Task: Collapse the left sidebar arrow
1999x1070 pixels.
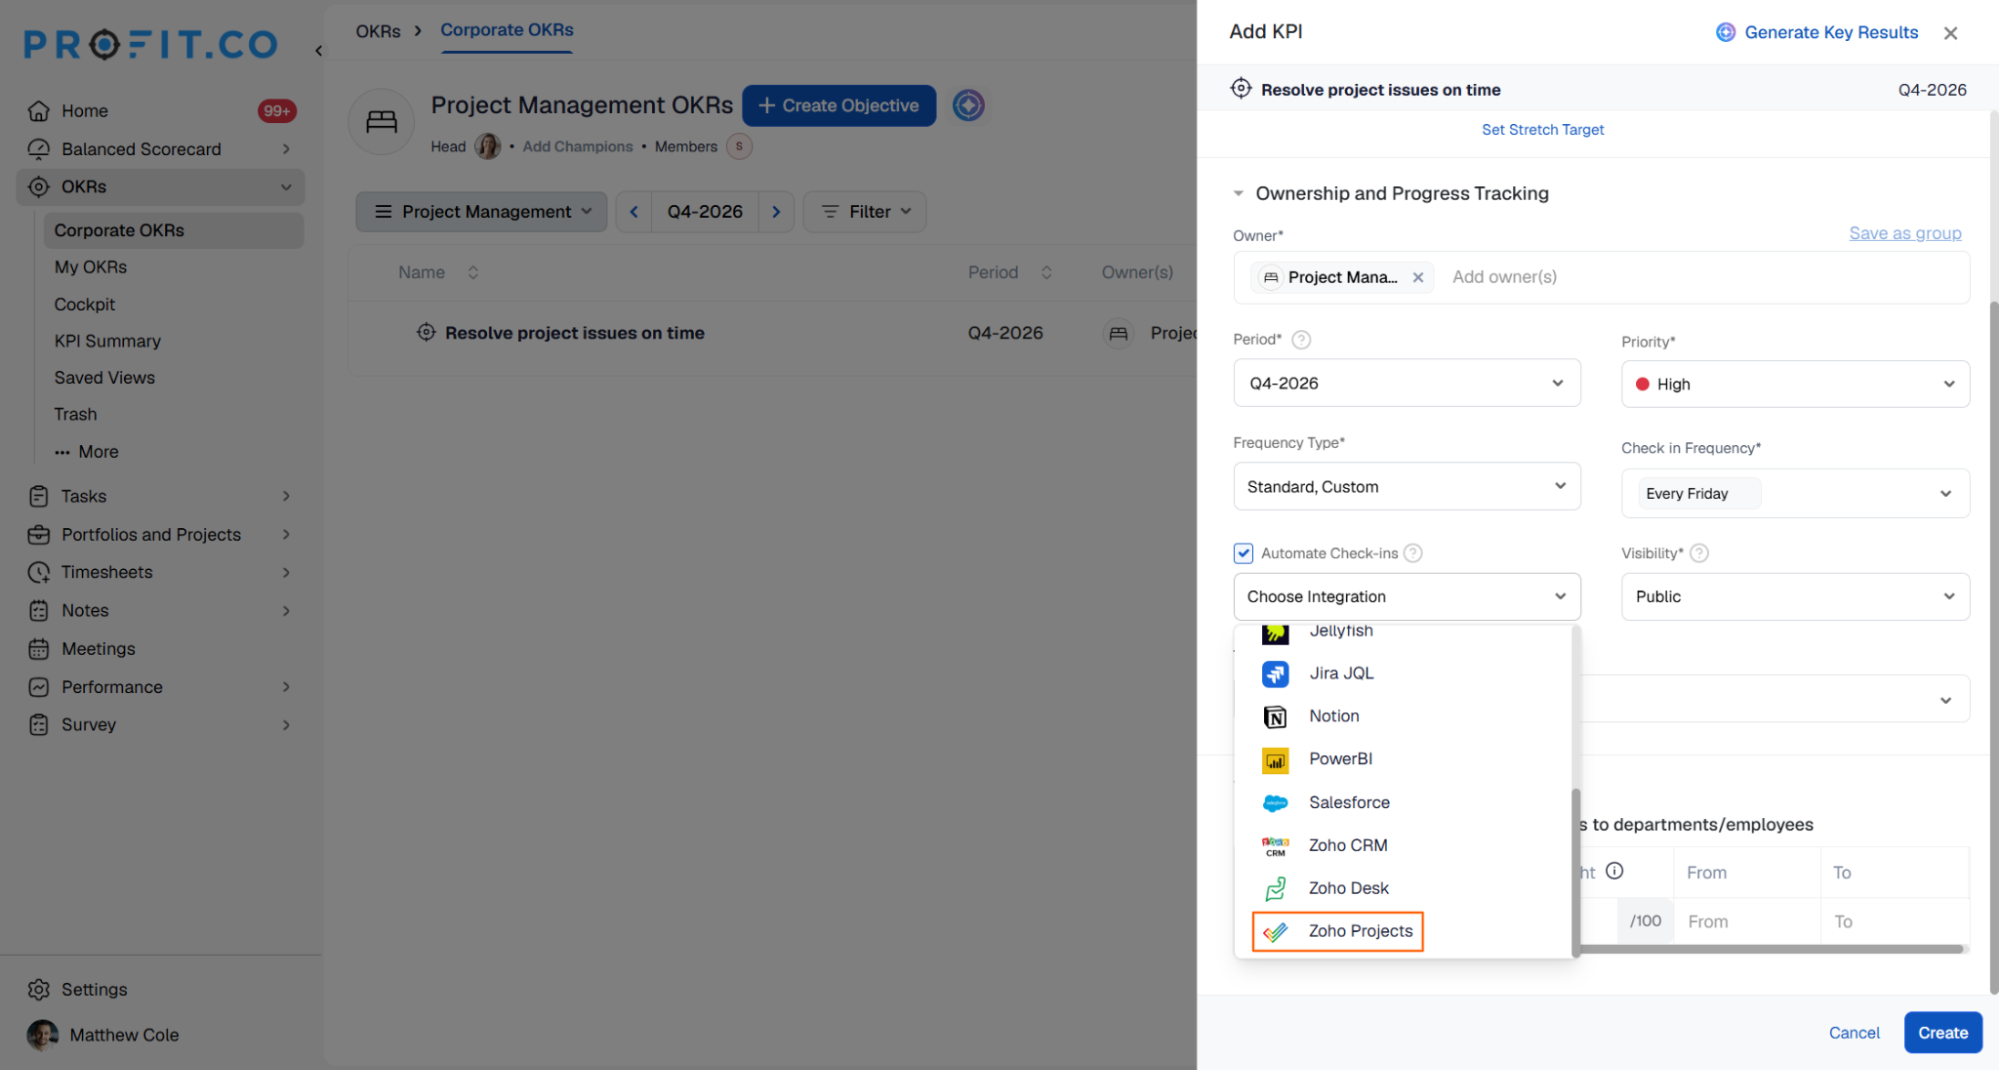Action: pos(318,50)
